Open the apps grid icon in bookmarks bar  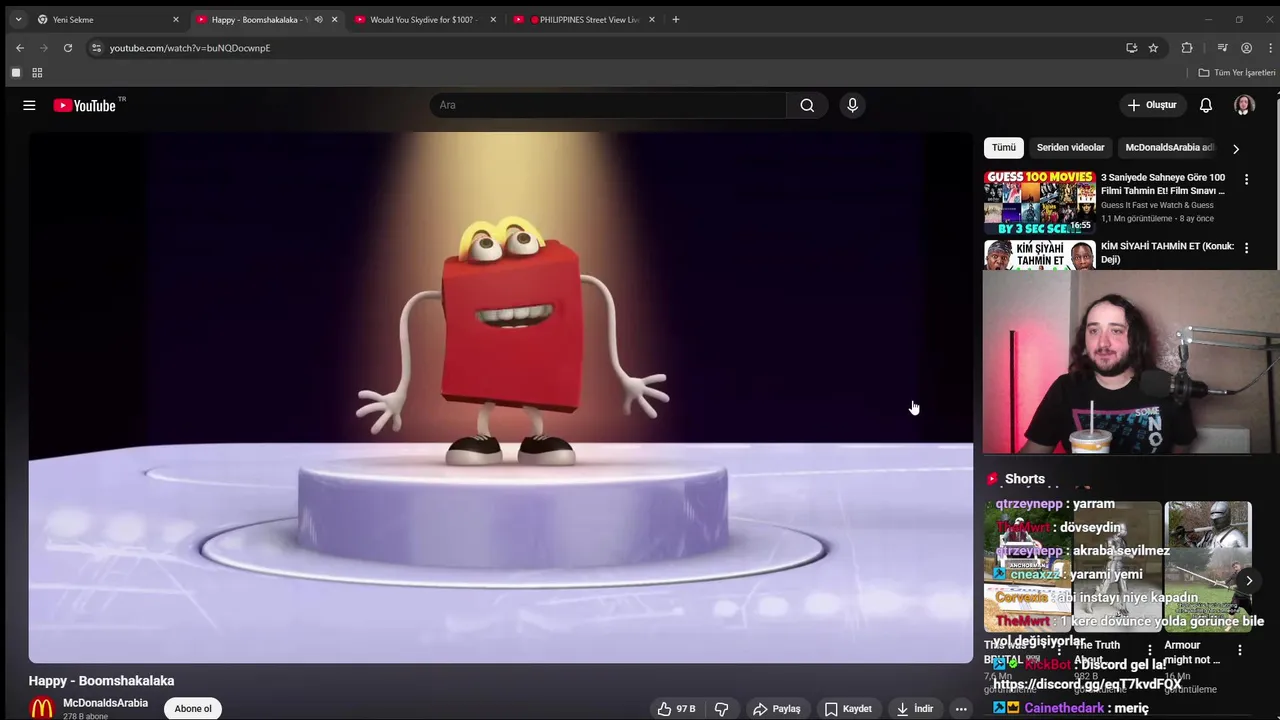[x=37, y=73]
